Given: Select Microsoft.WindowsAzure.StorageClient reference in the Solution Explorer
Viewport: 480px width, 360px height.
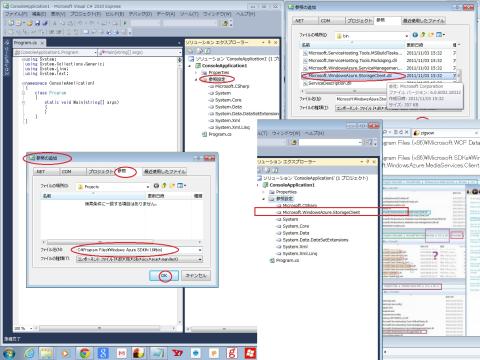Looking at the screenshot, I should tap(321, 212).
